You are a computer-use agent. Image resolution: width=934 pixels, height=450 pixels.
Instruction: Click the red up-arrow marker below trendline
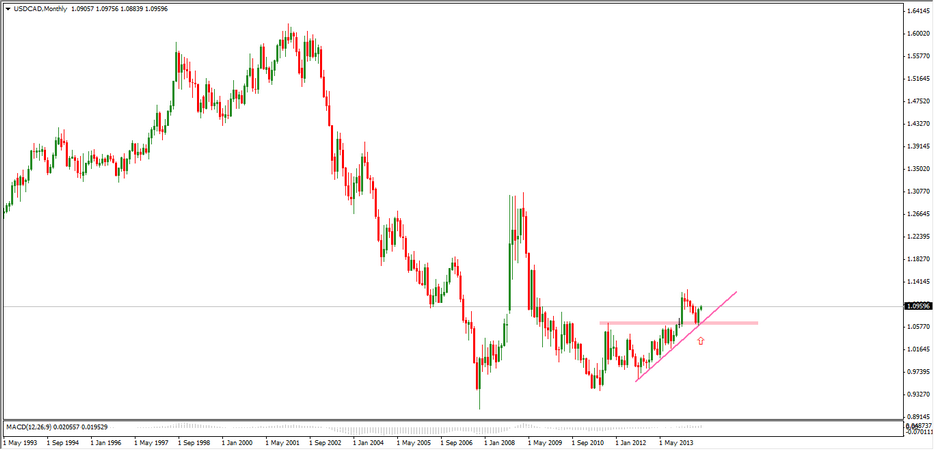pyautogui.click(x=700, y=341)
